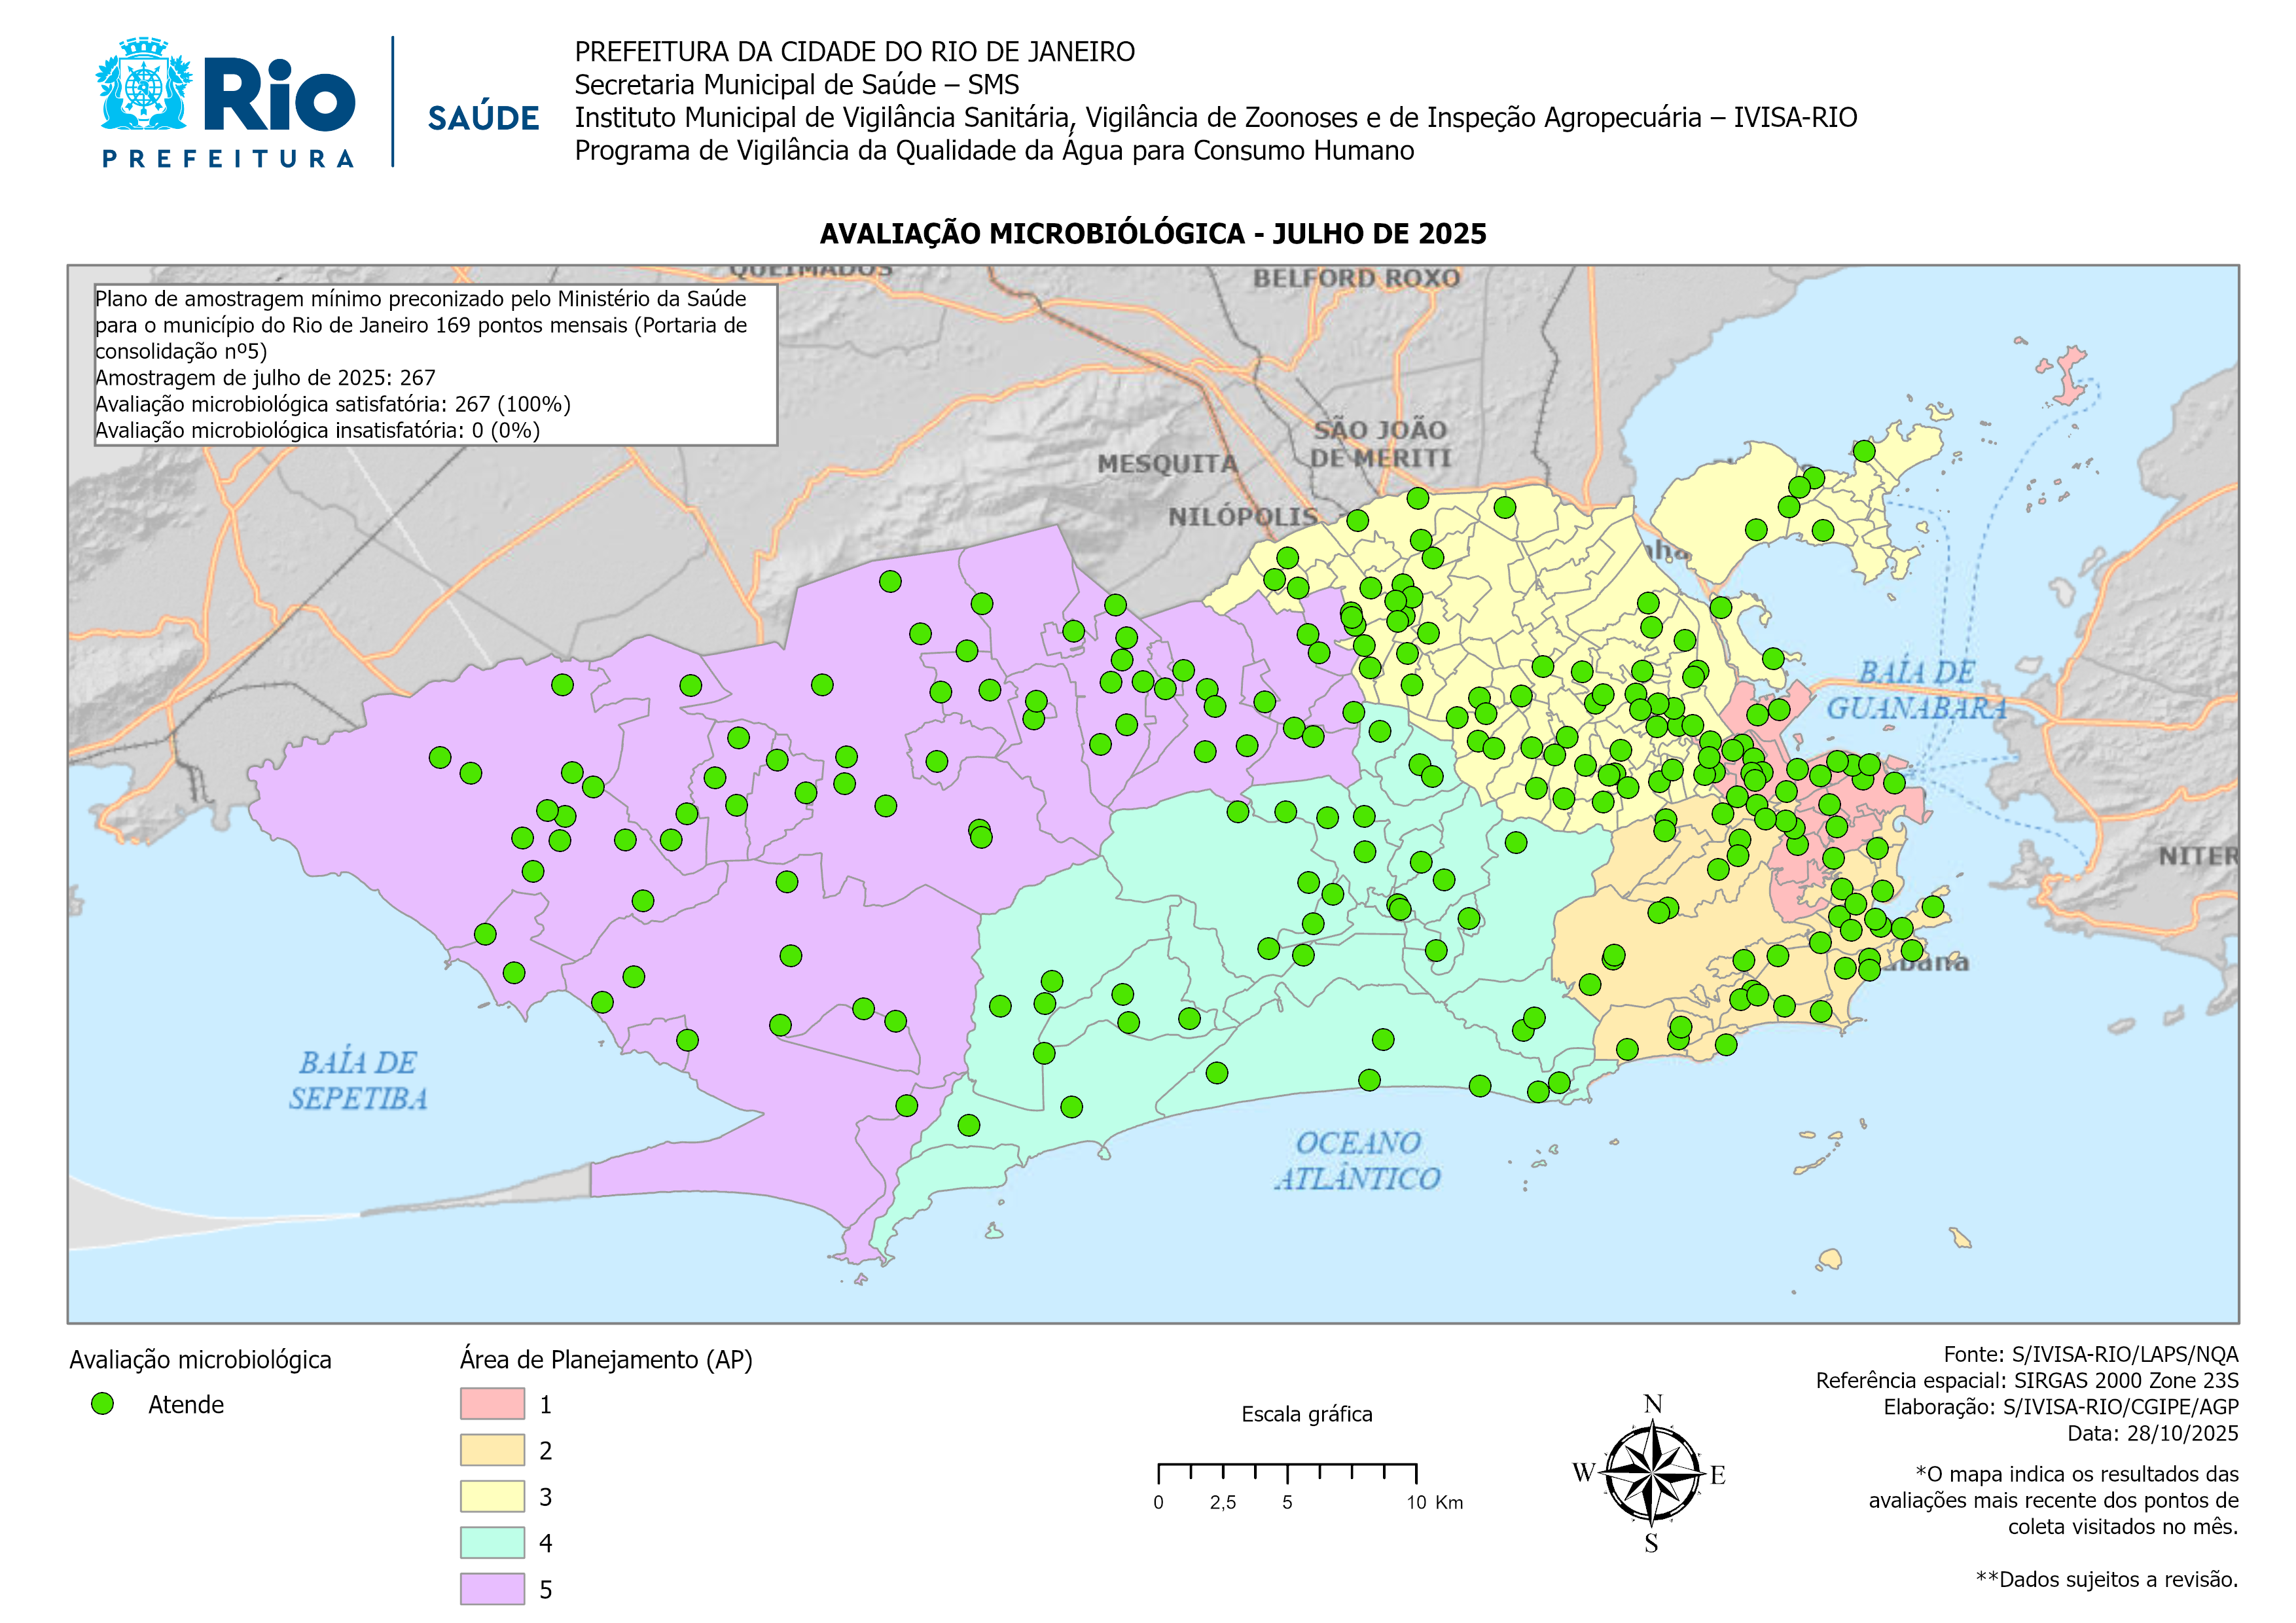
Task: Click the compass rose icon
Action: pyautogui.click(x=1652, y=1474)
